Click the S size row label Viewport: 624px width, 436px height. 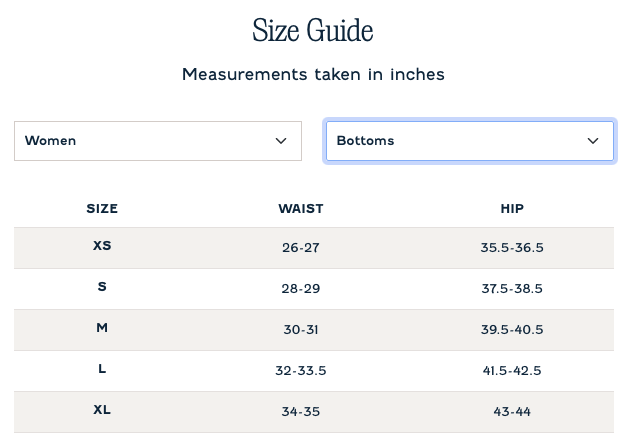point(102,286)
